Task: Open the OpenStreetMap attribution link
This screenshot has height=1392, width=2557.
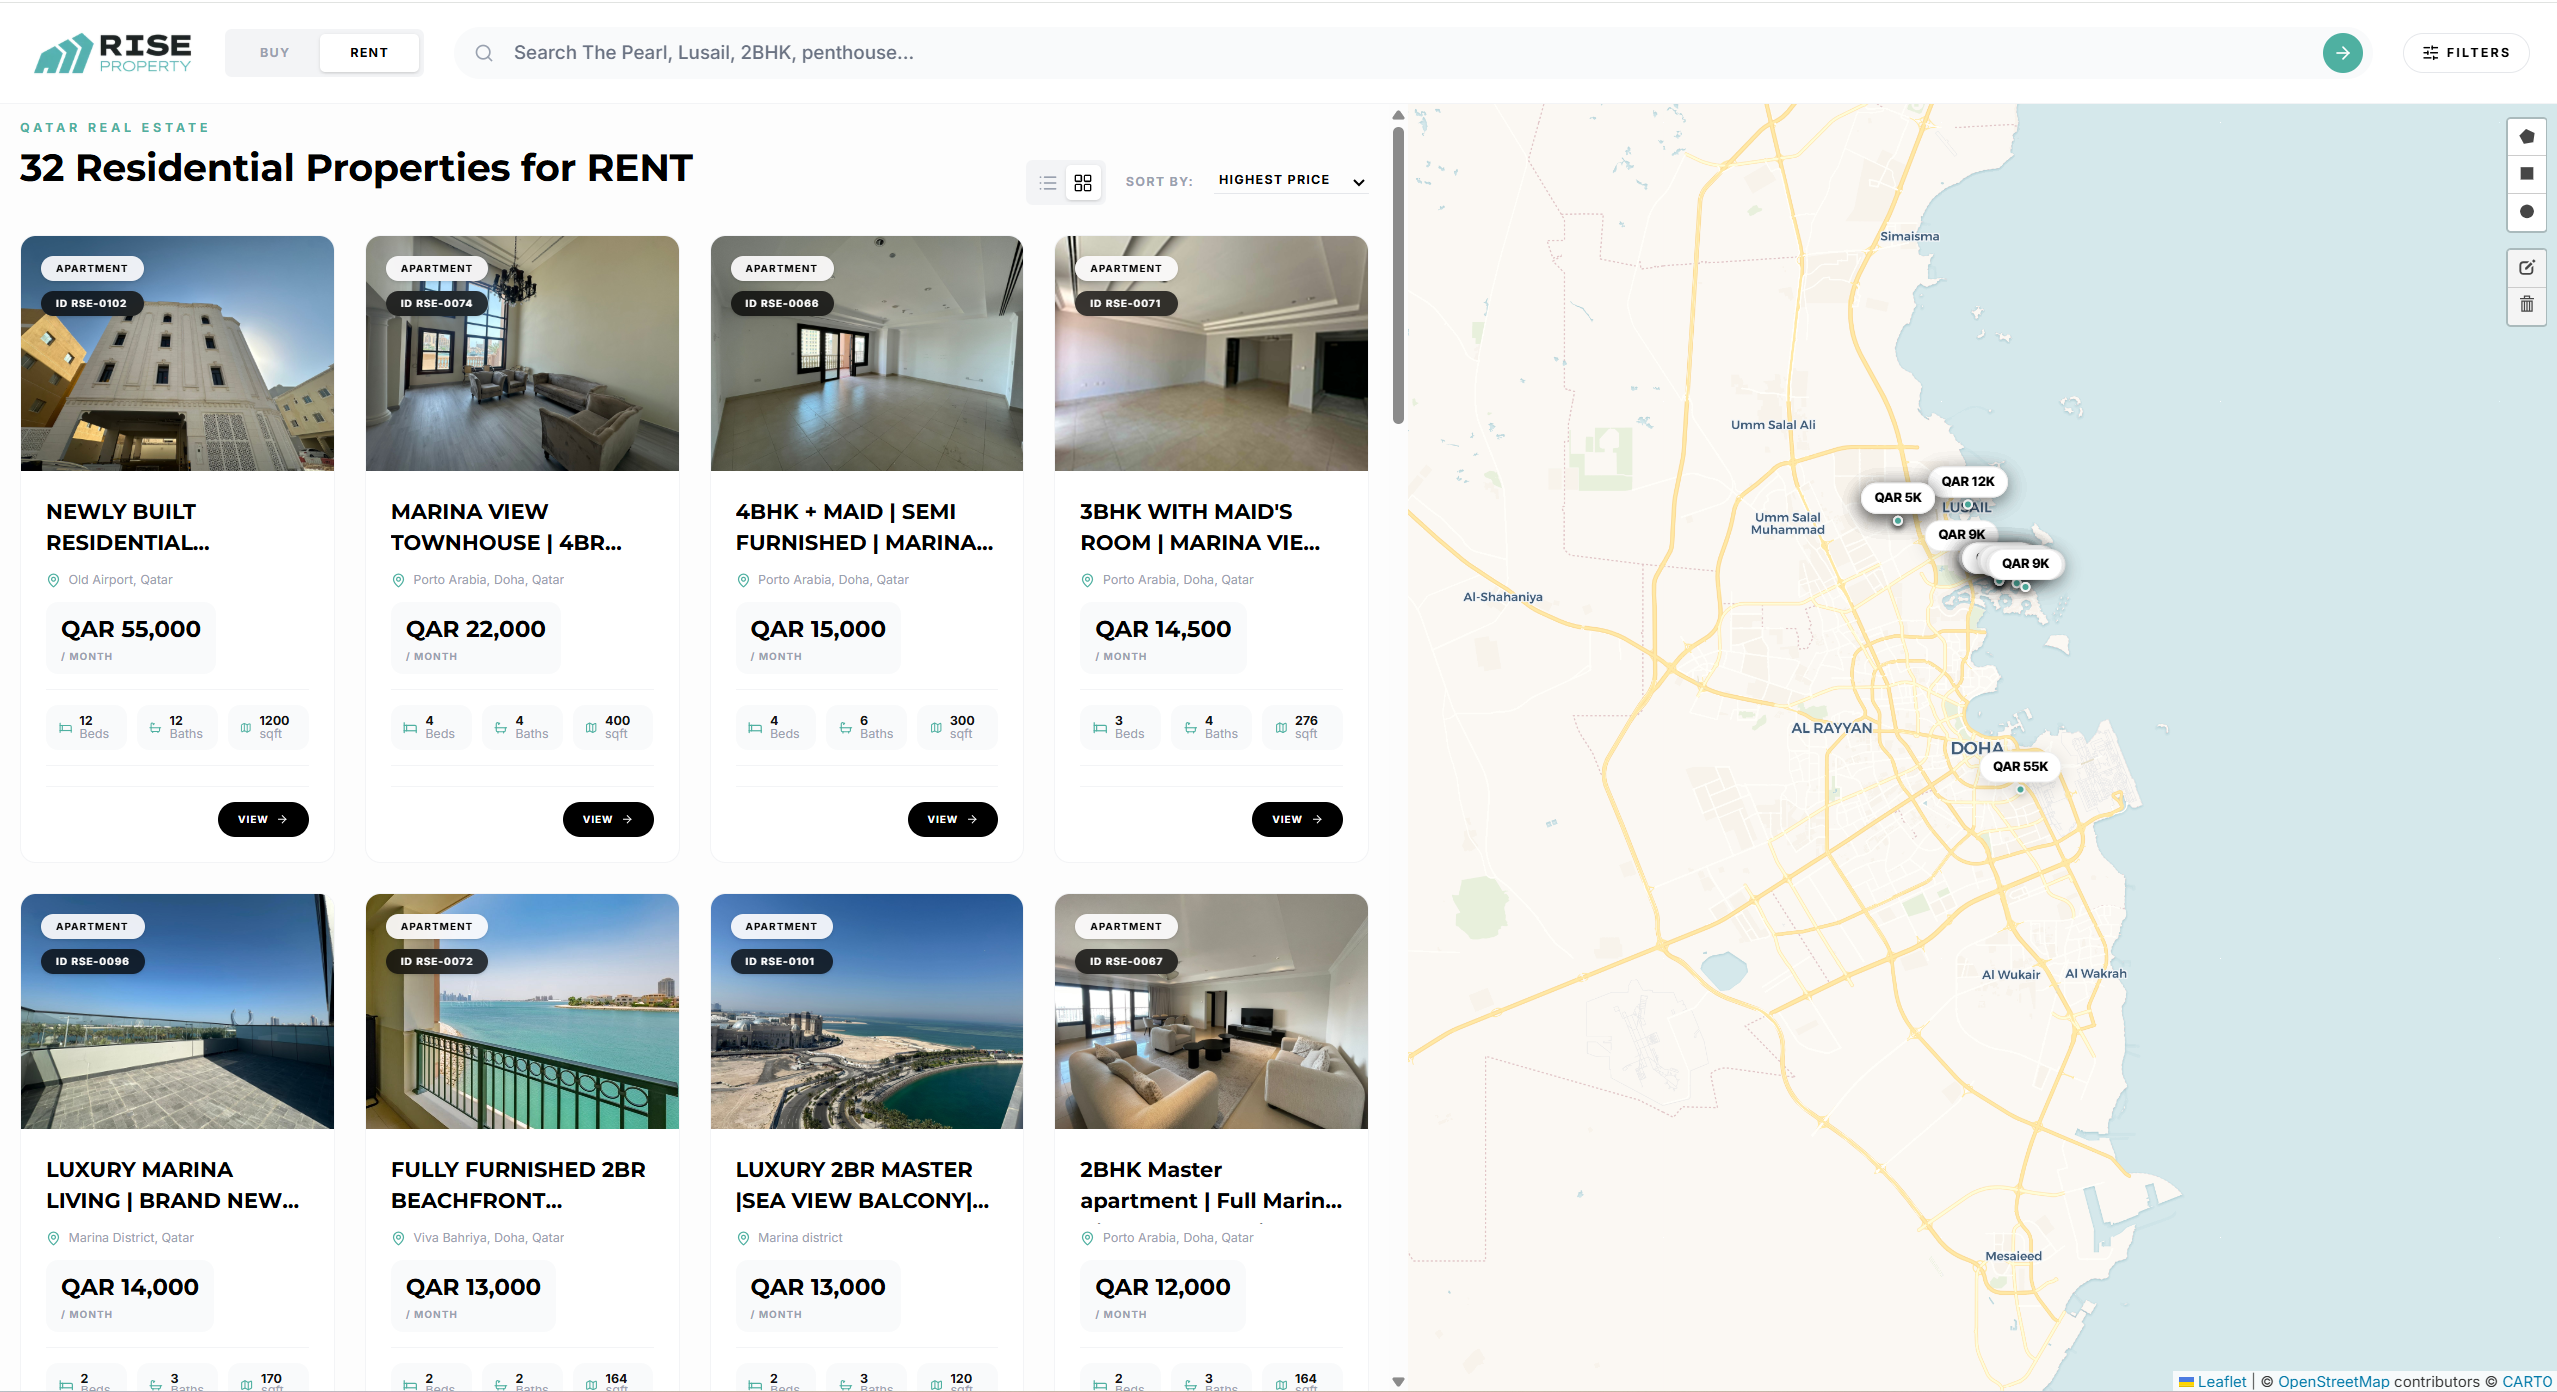Action: [2333, 1381]
